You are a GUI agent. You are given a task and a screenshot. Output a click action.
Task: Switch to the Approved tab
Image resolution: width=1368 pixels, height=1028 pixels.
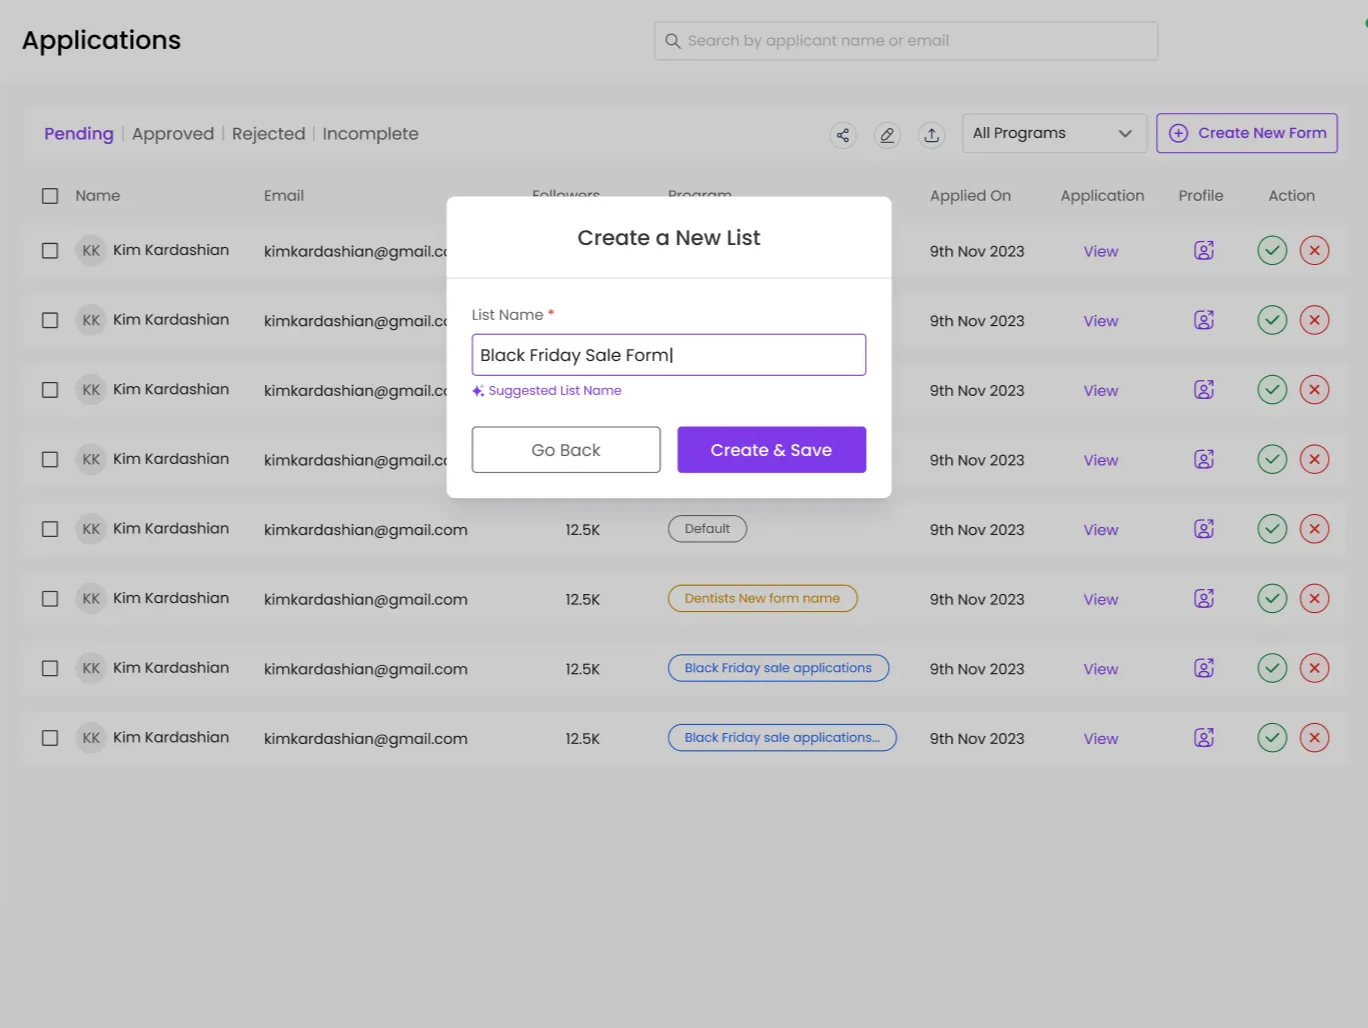[173, 134]
